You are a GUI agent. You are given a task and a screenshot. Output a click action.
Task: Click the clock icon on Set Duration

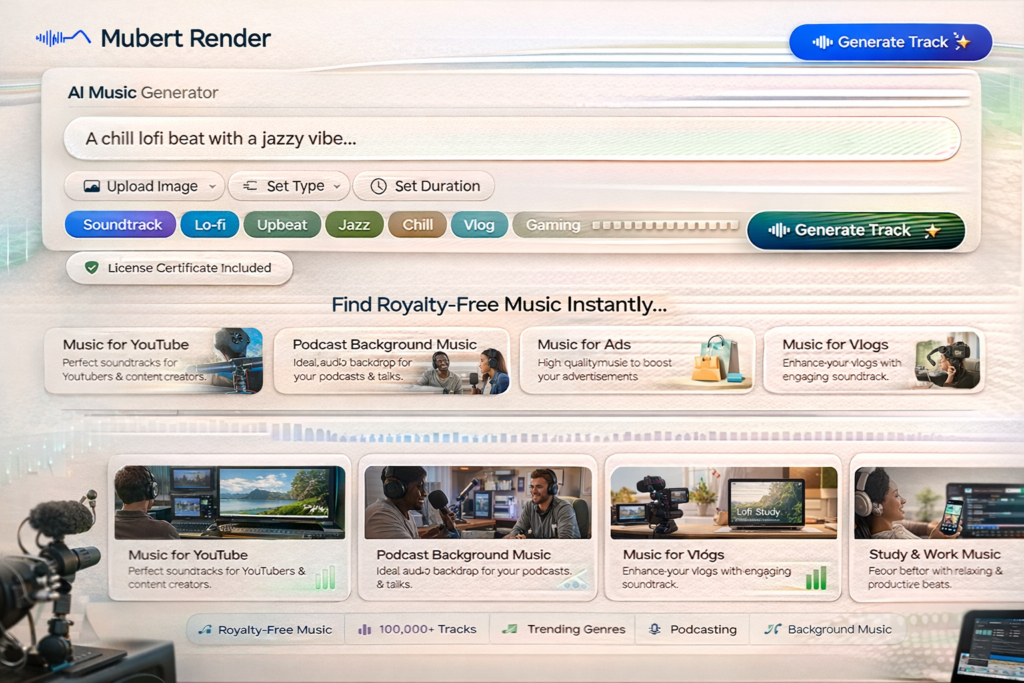pyautogui.click(x=379, y=186)
